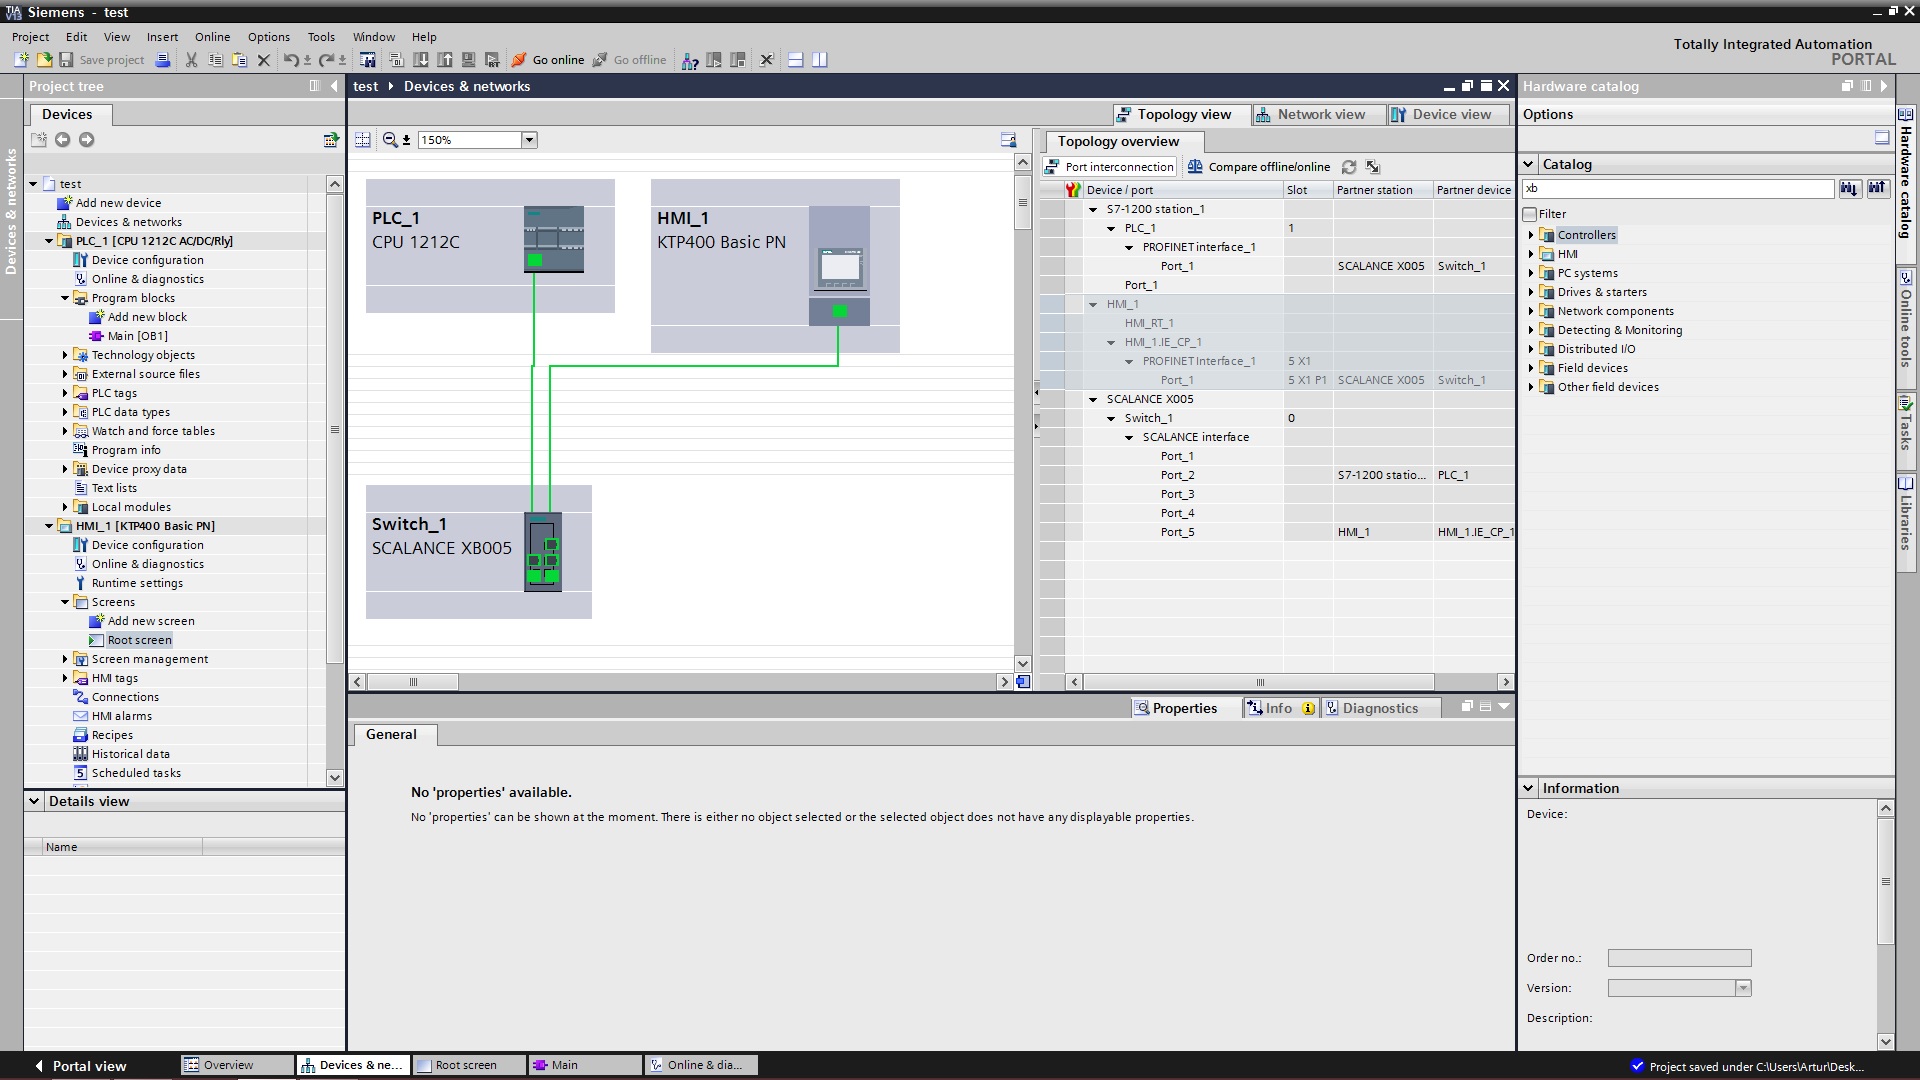Click the Cross-references toolbar icon
This screenshot has height=1080, width=1920.
click(x=767, y=60)
